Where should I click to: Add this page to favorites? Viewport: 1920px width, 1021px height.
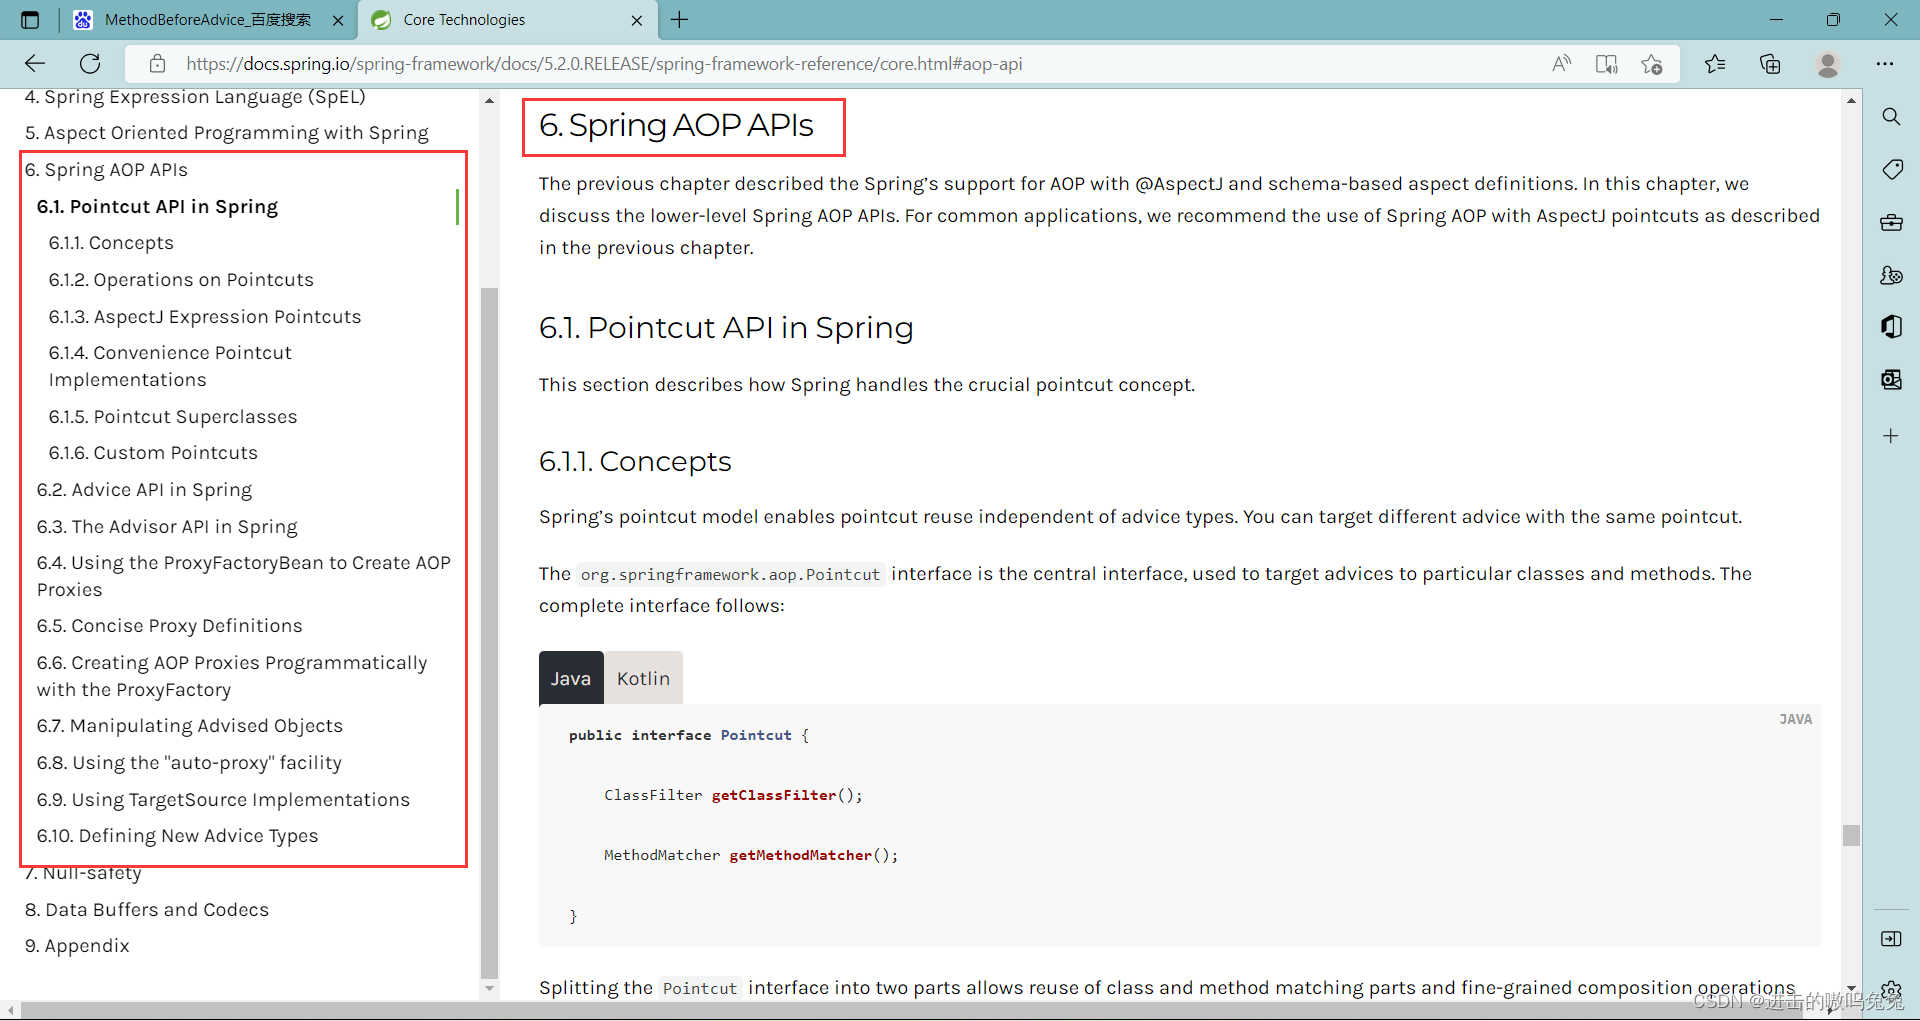click(x=1652, y=64)
